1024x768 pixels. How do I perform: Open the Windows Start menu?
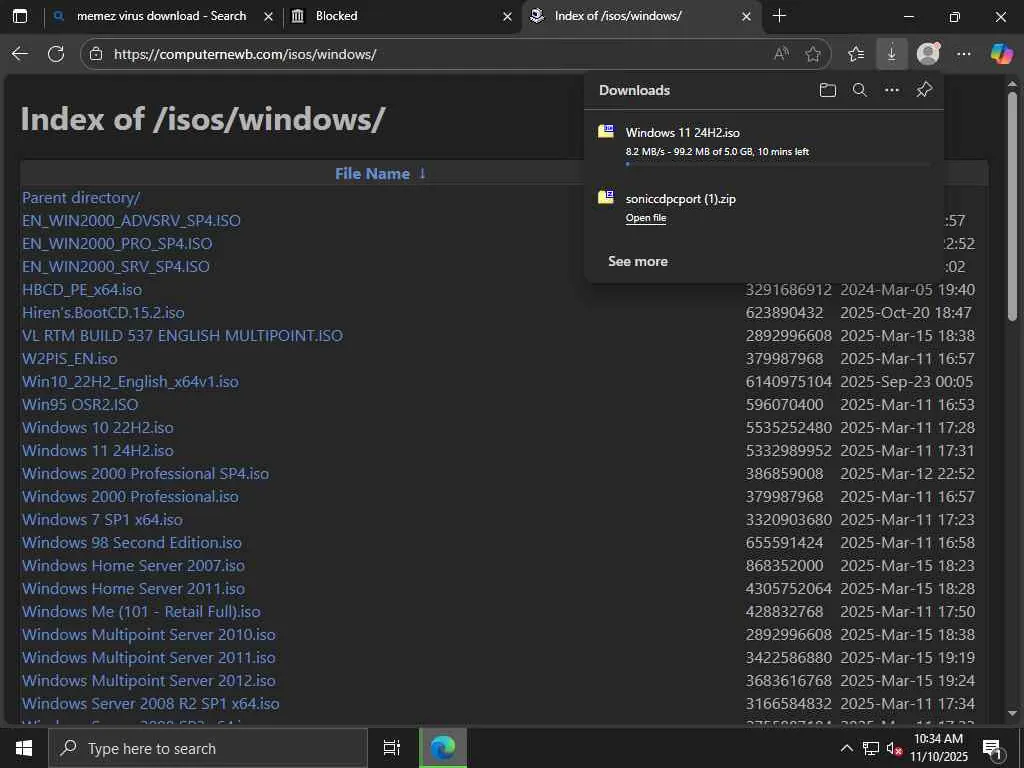(24, 748)
